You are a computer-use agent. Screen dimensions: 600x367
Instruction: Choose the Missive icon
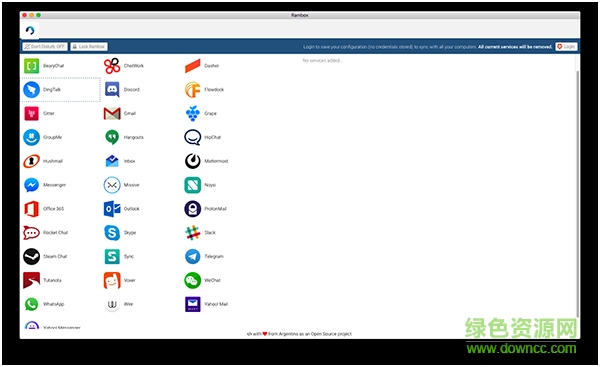click(112, 185)
